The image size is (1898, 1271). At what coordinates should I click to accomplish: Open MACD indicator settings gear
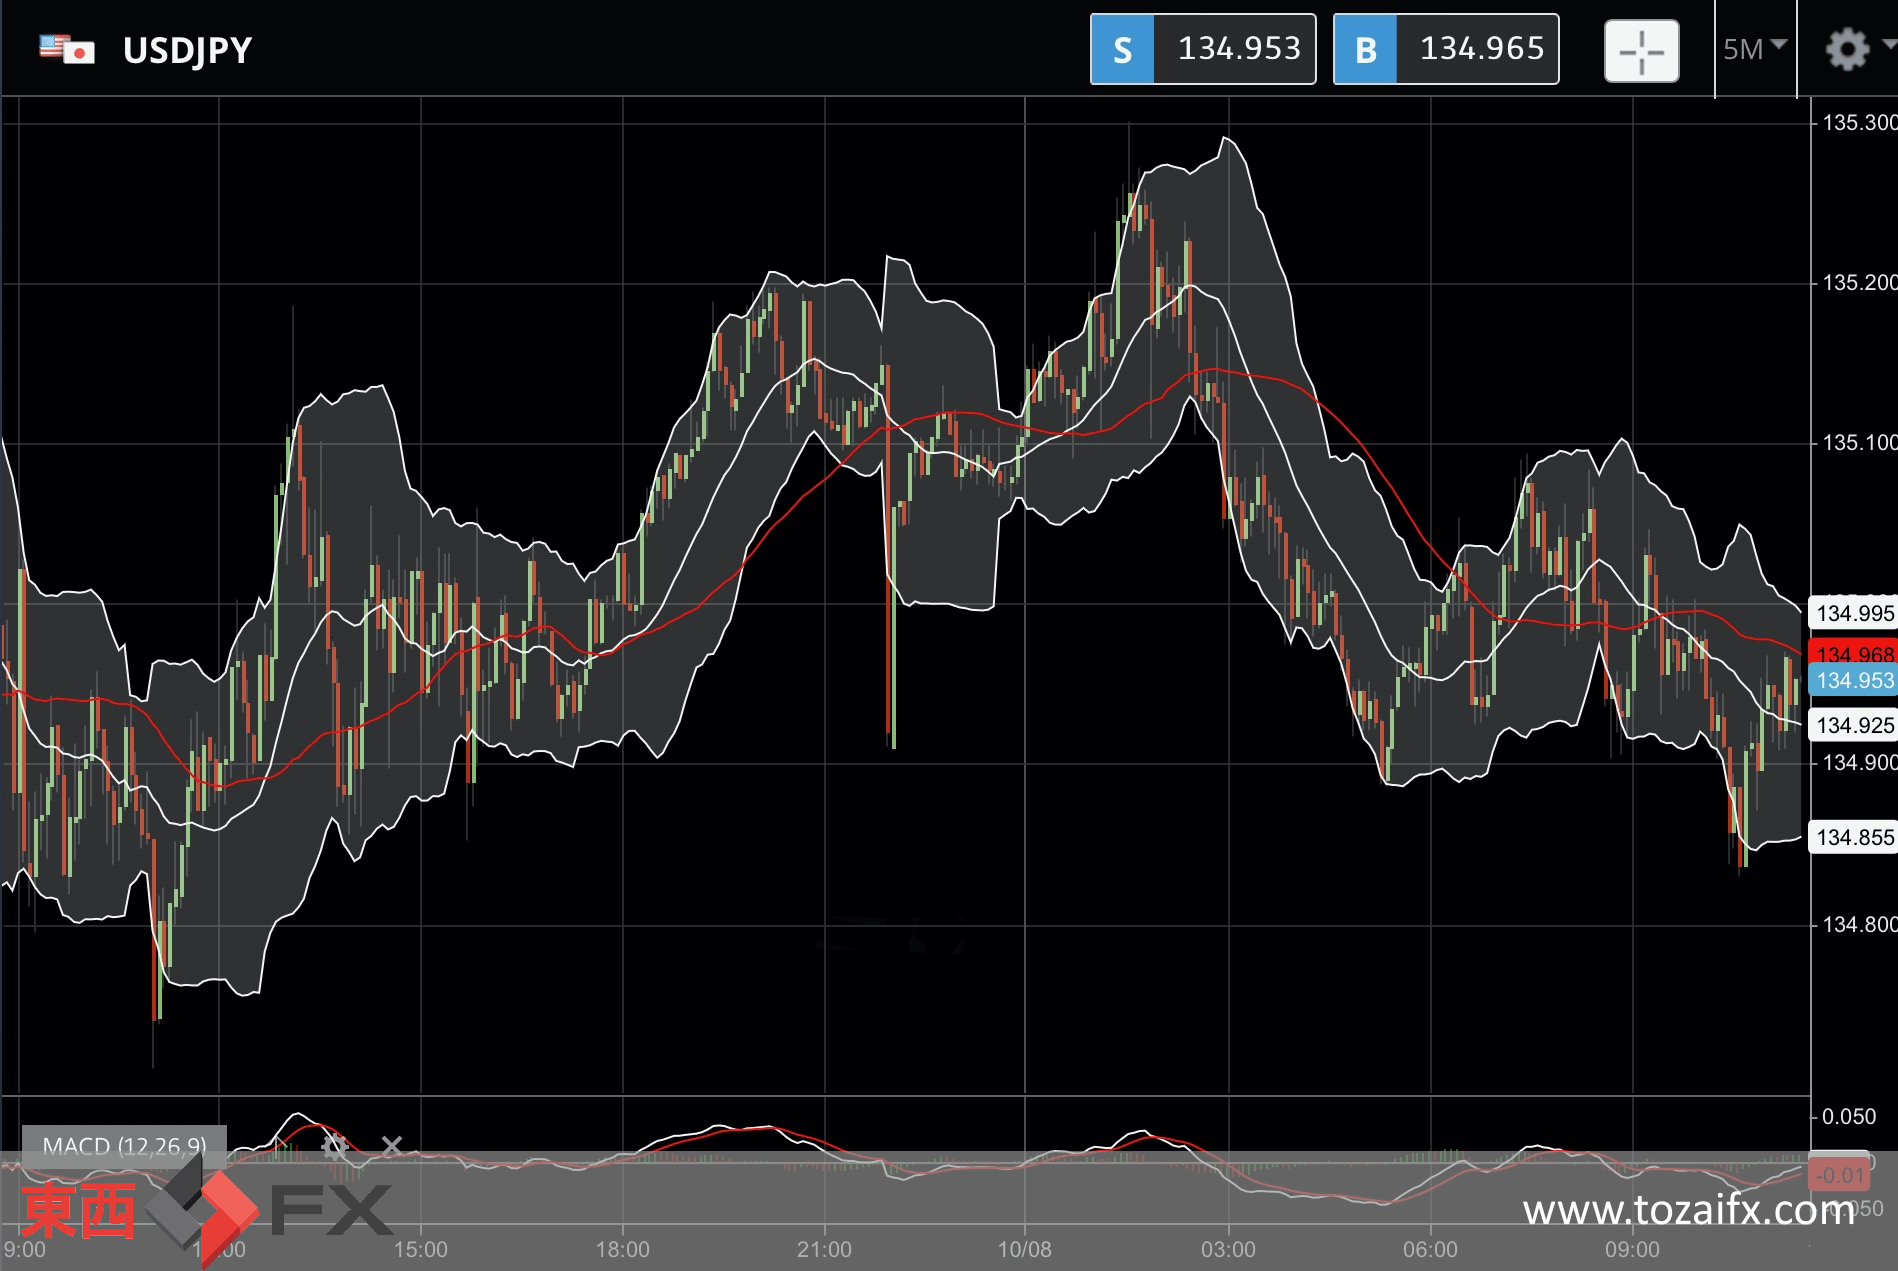point(334,1146)
